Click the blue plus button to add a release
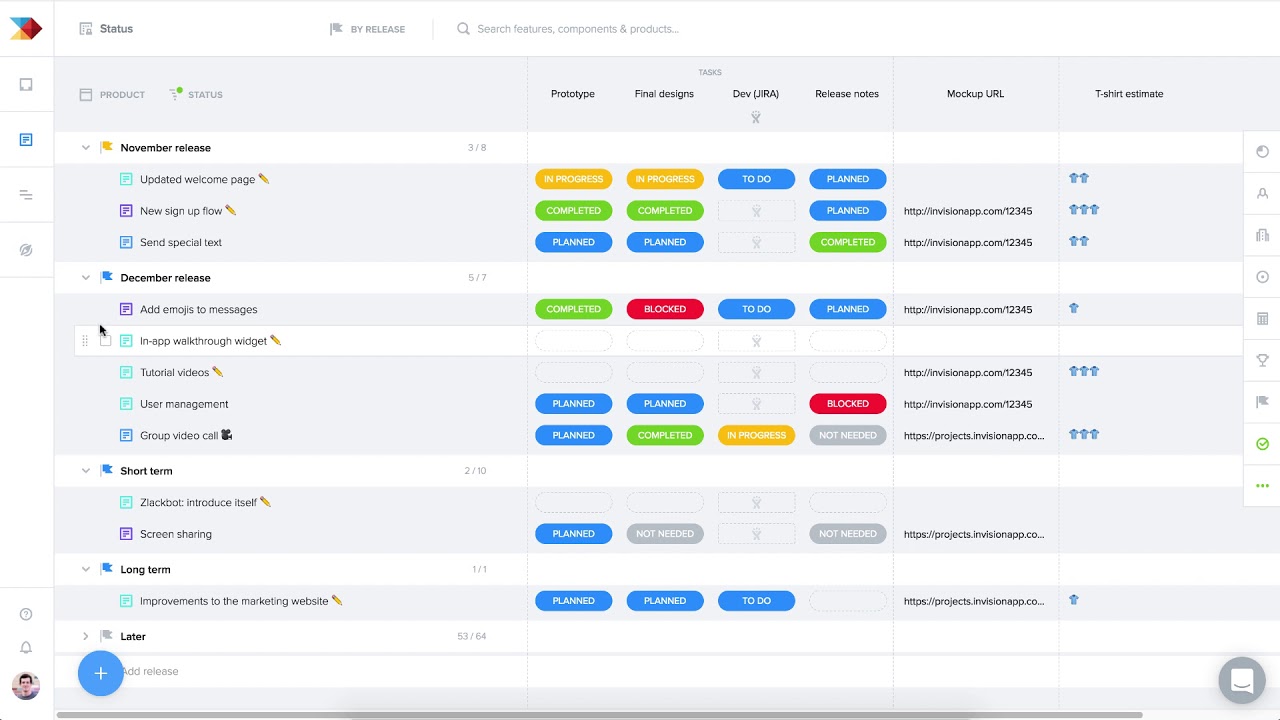 click(100, 674)
